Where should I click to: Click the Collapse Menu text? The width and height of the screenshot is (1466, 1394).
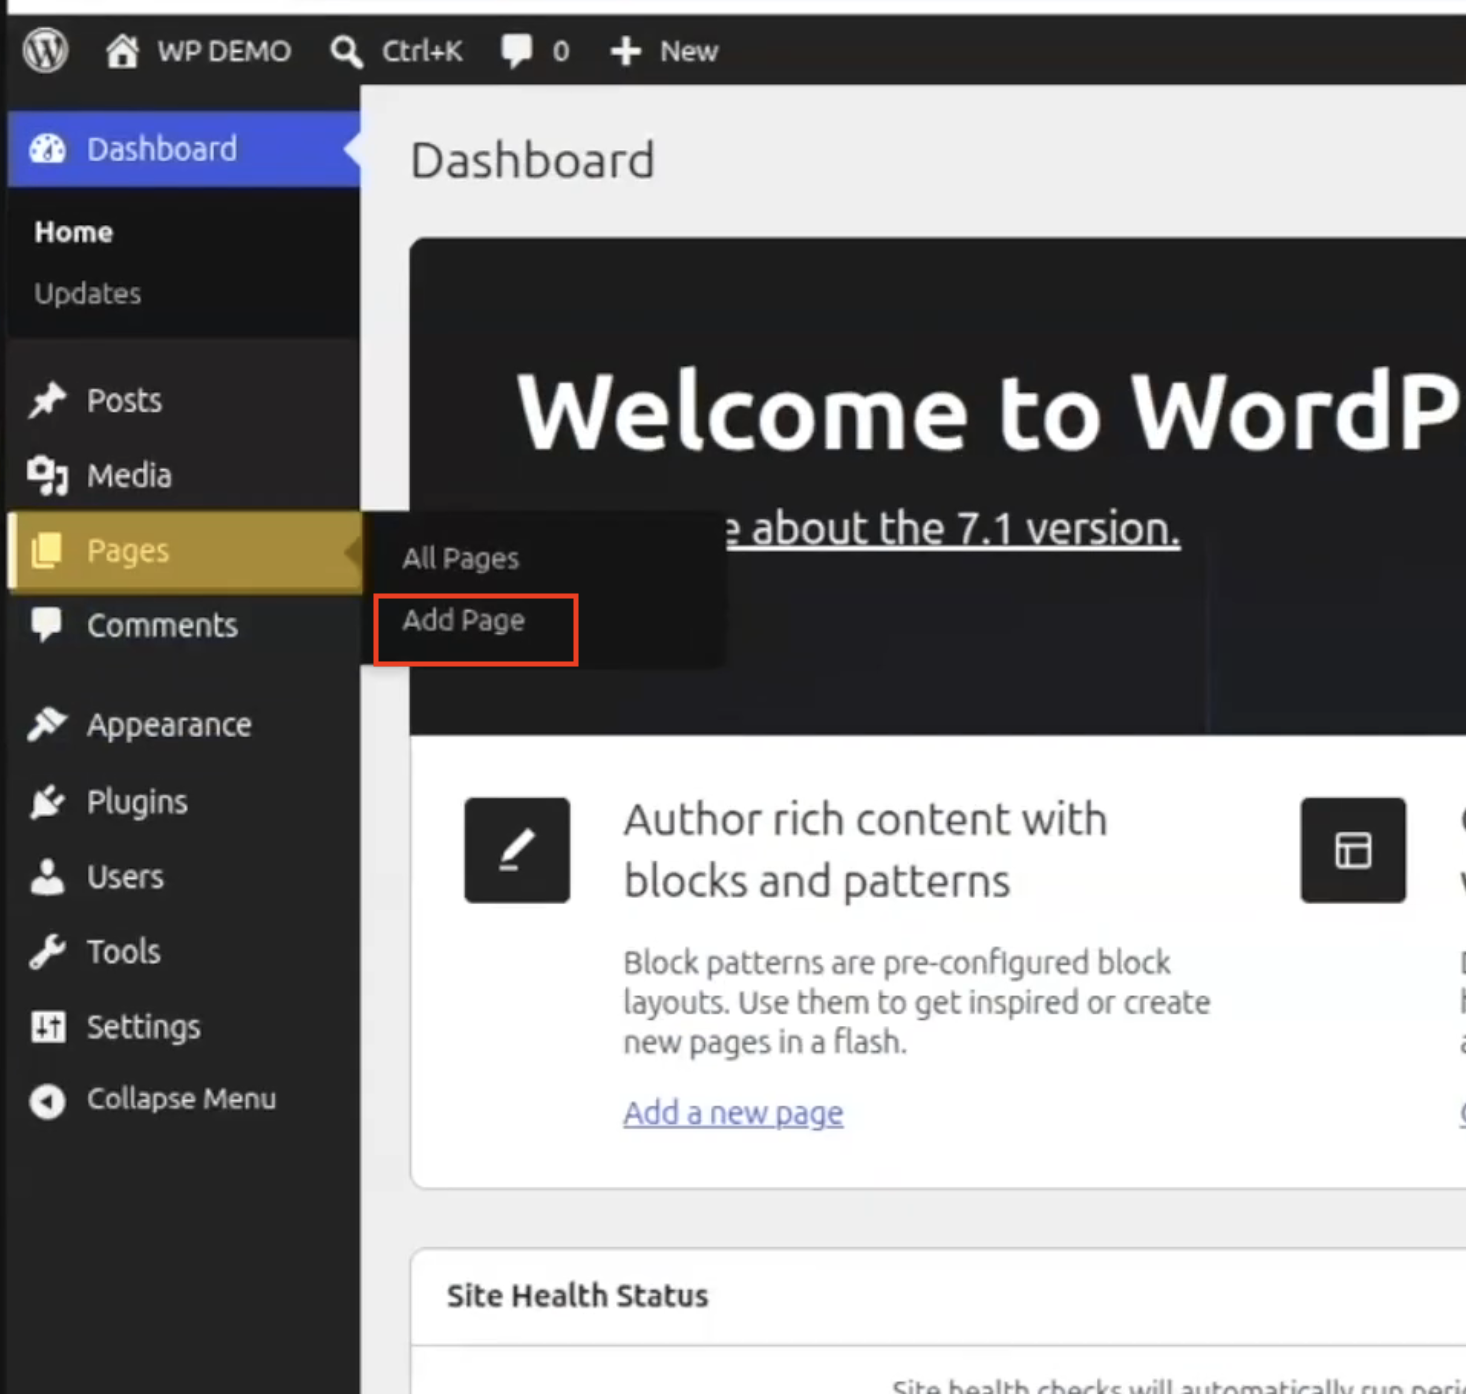point(181,1099)
